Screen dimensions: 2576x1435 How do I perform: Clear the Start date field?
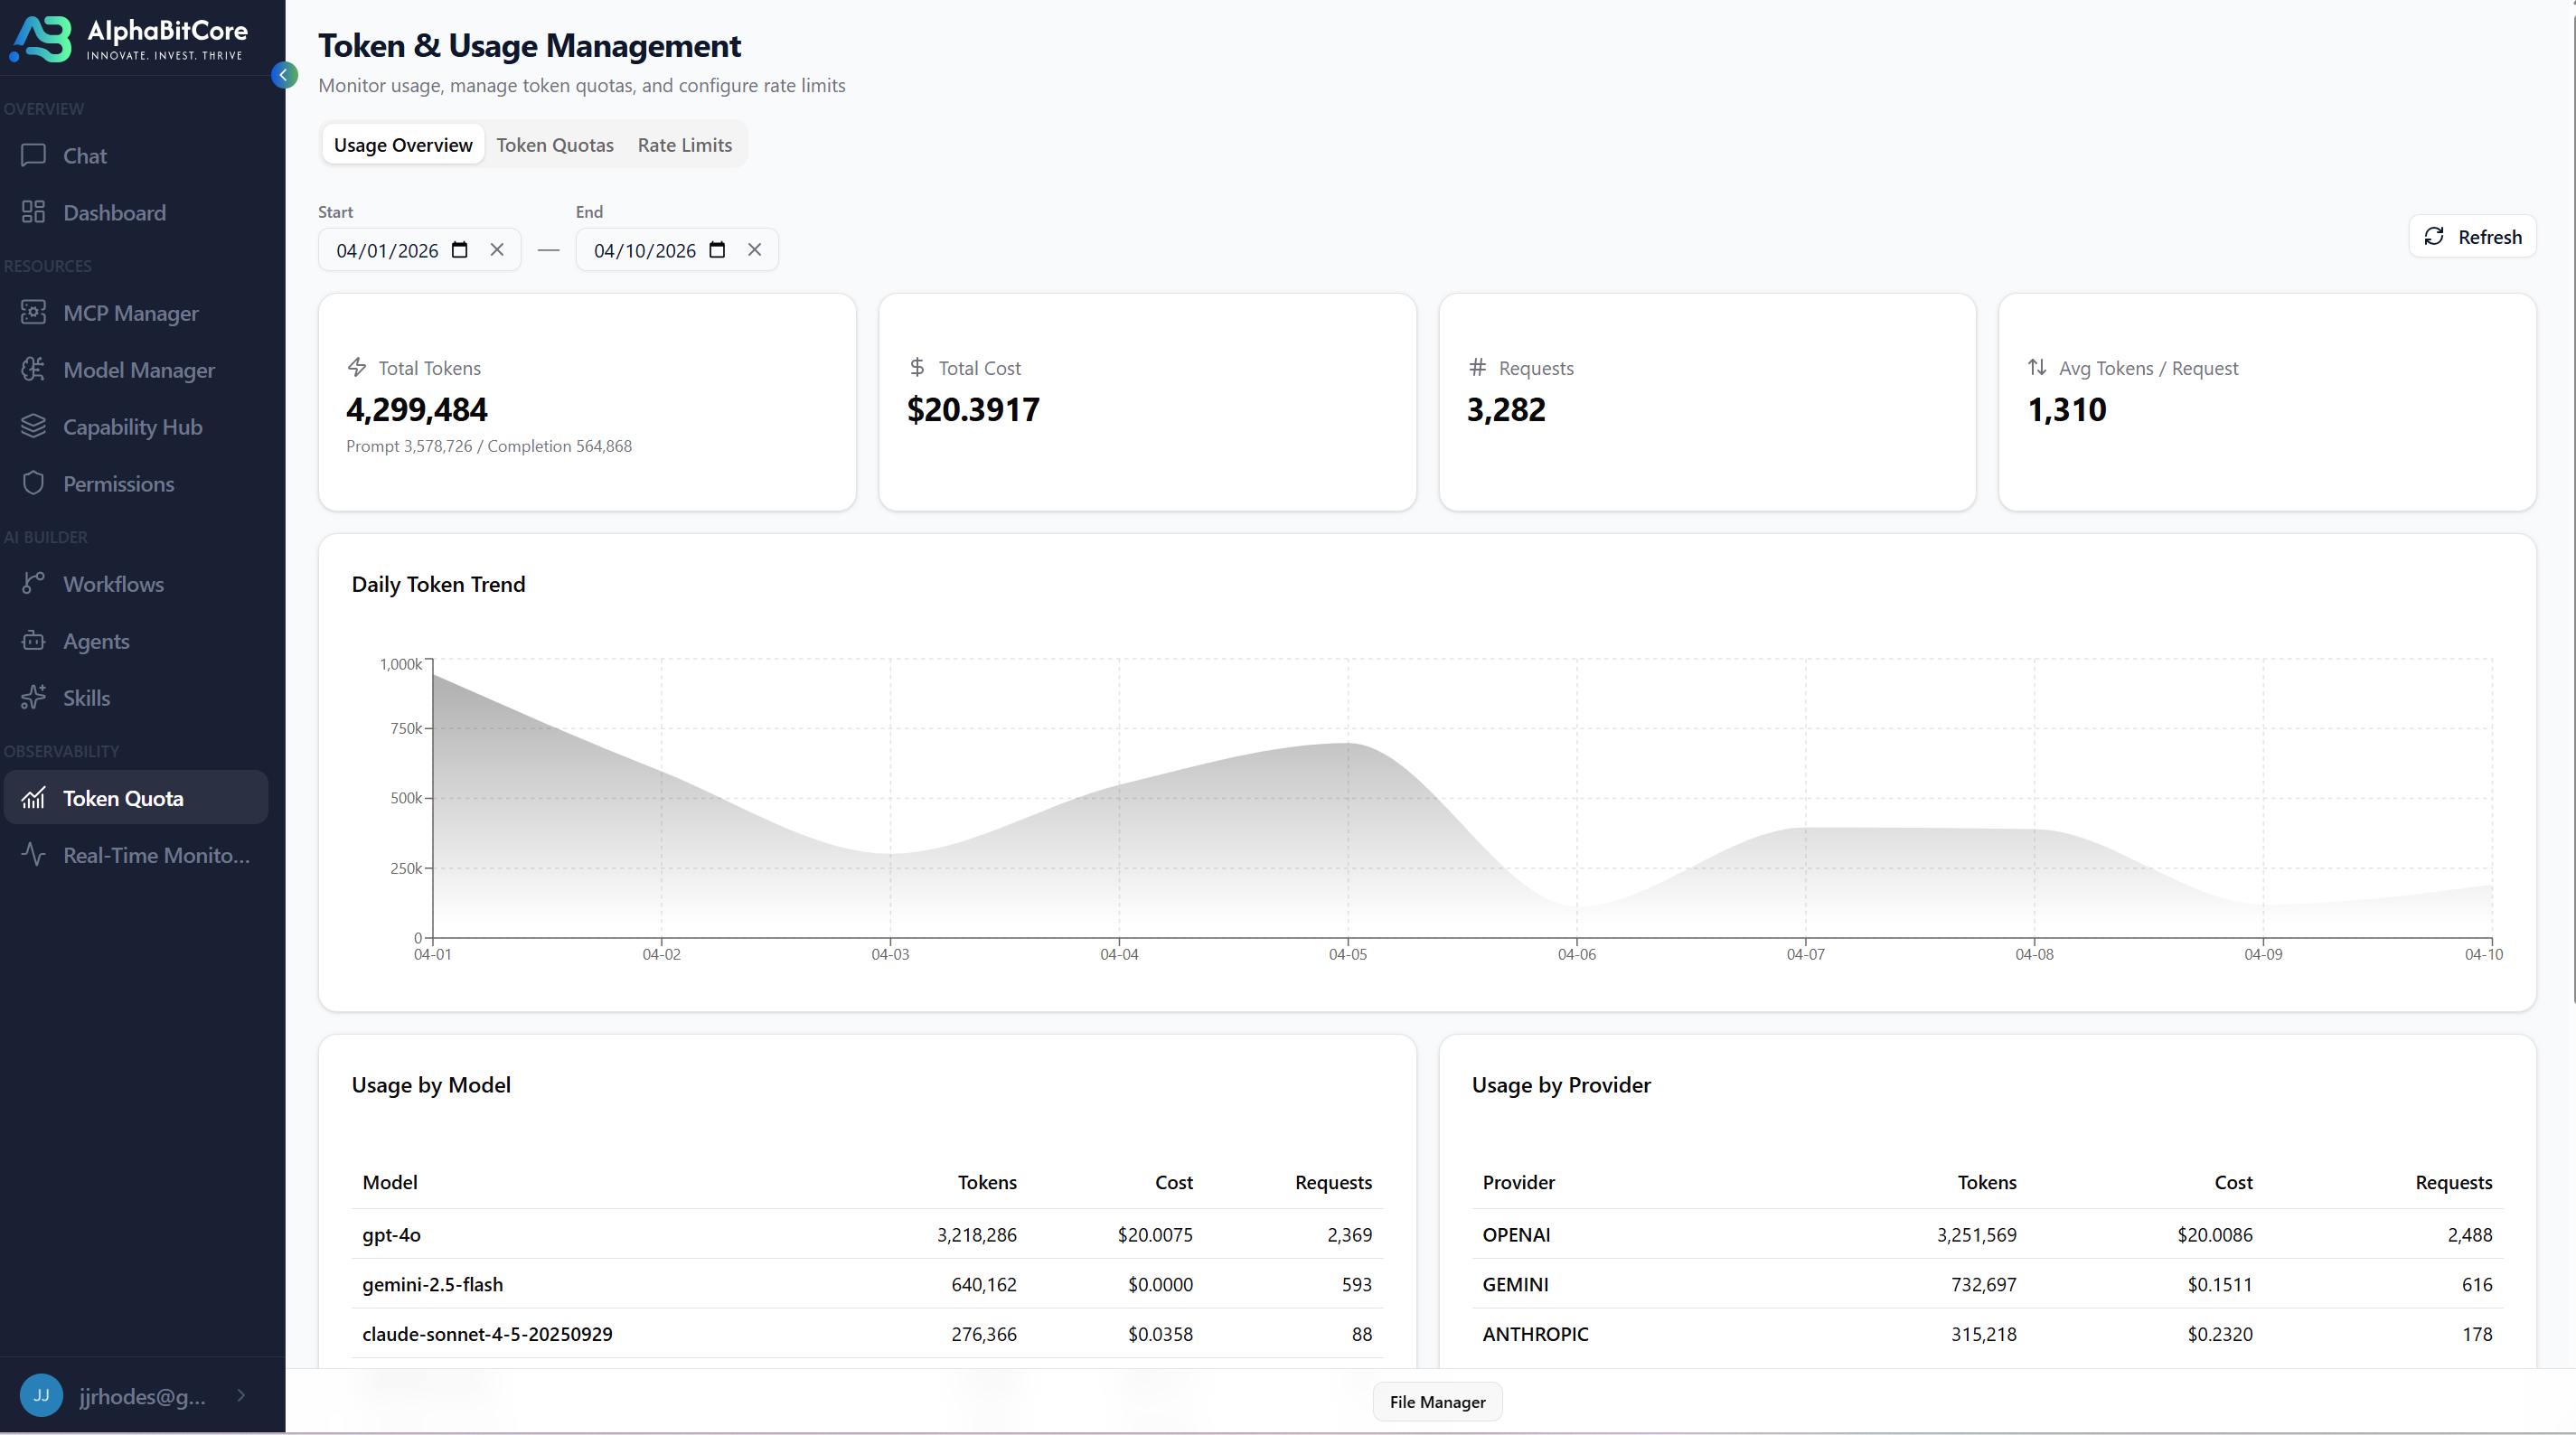point(497,250)
